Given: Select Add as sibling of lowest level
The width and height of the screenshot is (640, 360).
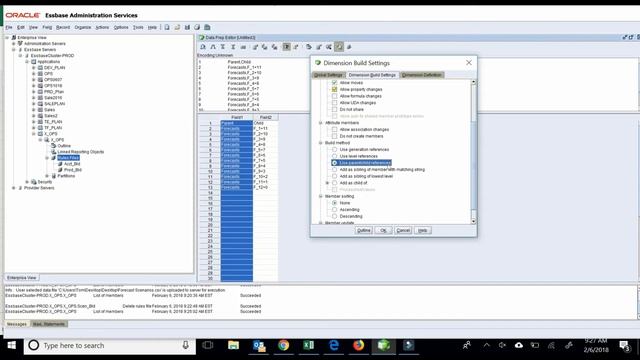Looking at the screenshot, I should 334,176.
